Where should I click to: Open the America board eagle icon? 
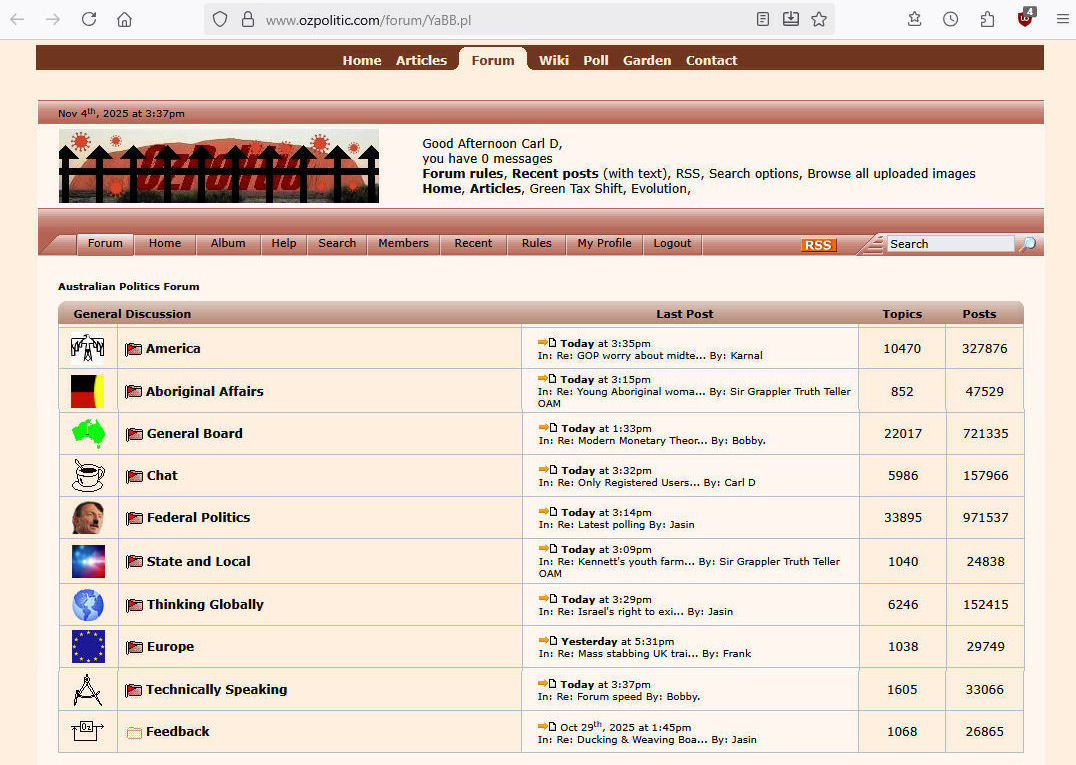88,348
